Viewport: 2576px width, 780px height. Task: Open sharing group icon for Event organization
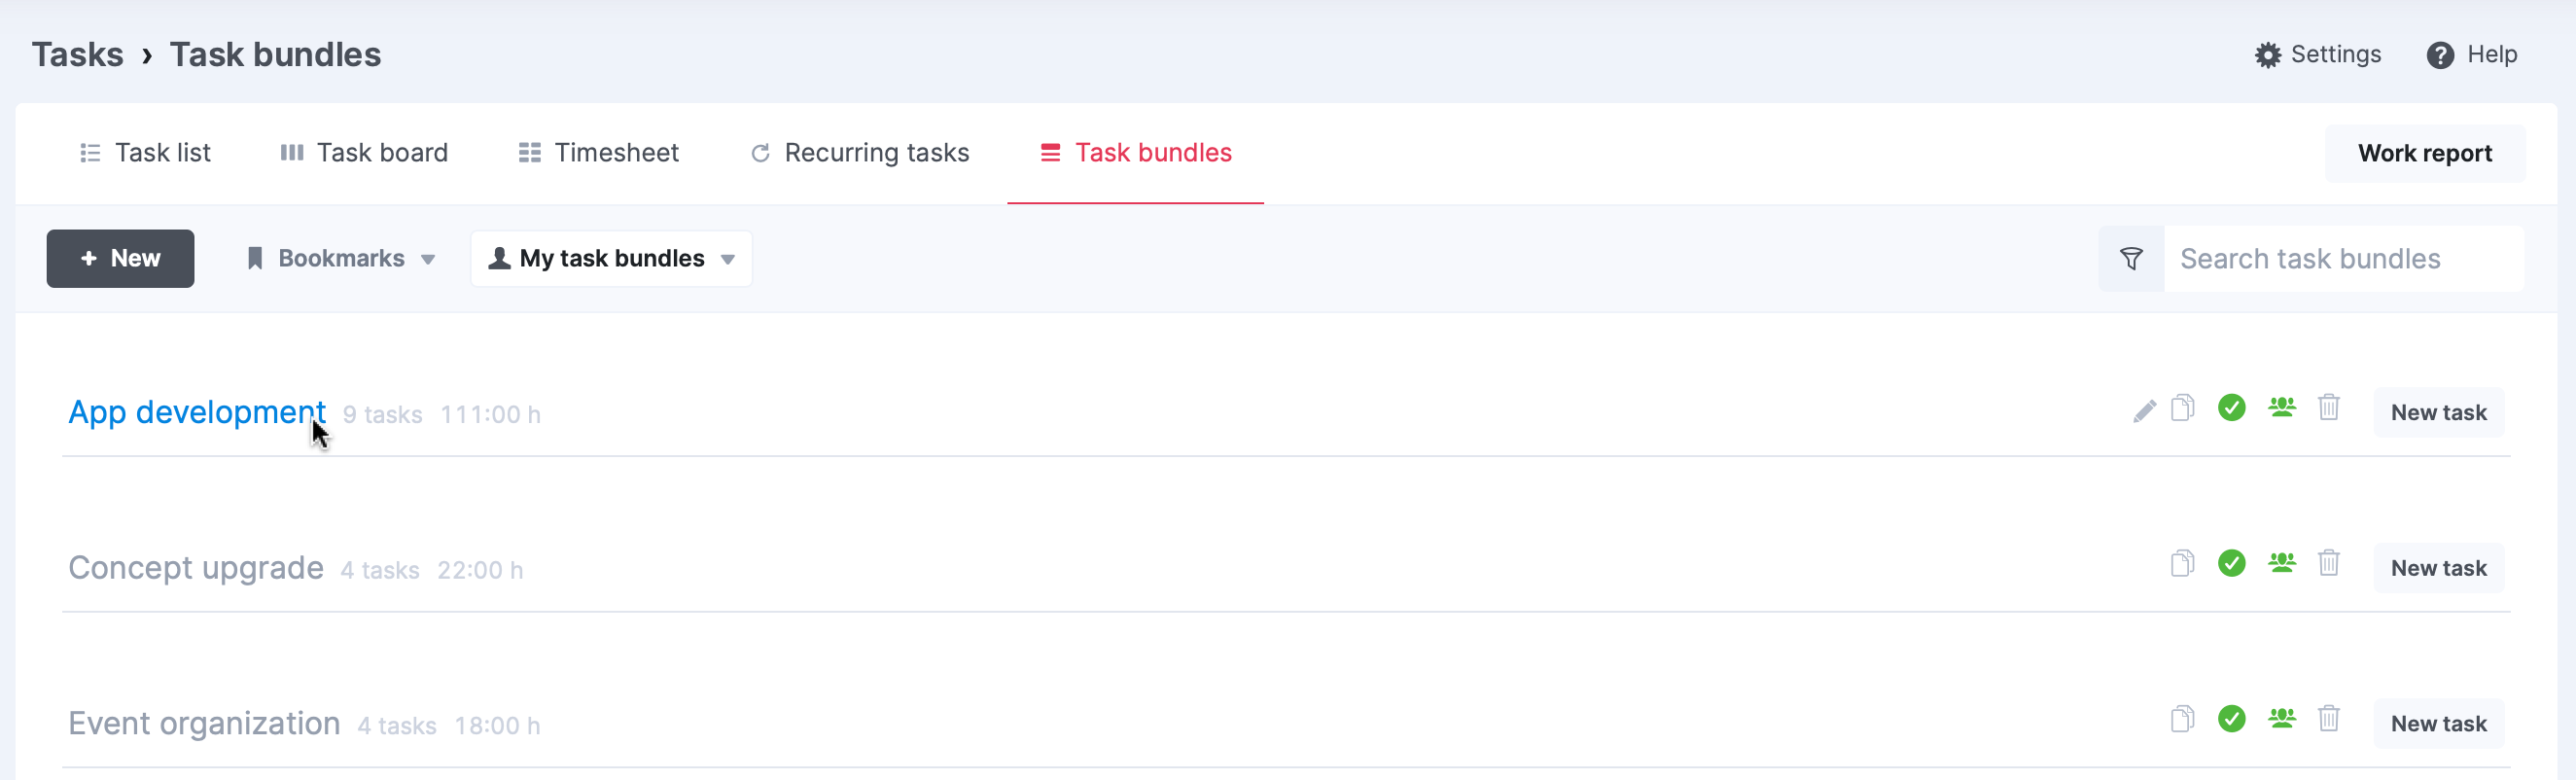pyautogui.click(x=2282, y=718)
